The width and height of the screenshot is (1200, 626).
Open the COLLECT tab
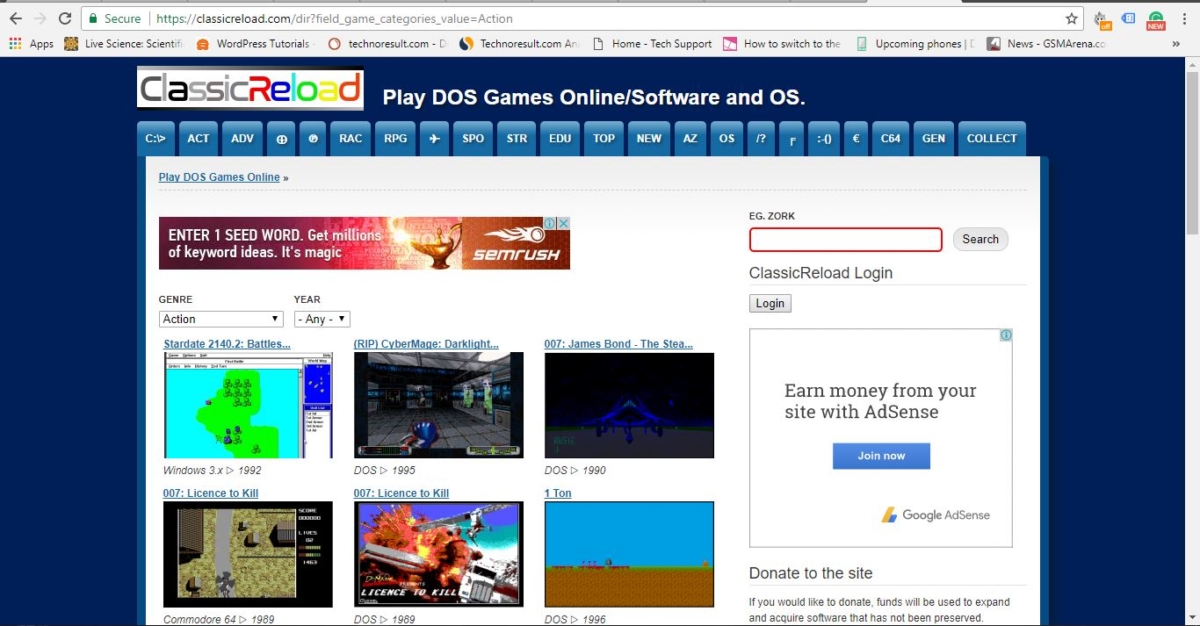click(991, 138)
